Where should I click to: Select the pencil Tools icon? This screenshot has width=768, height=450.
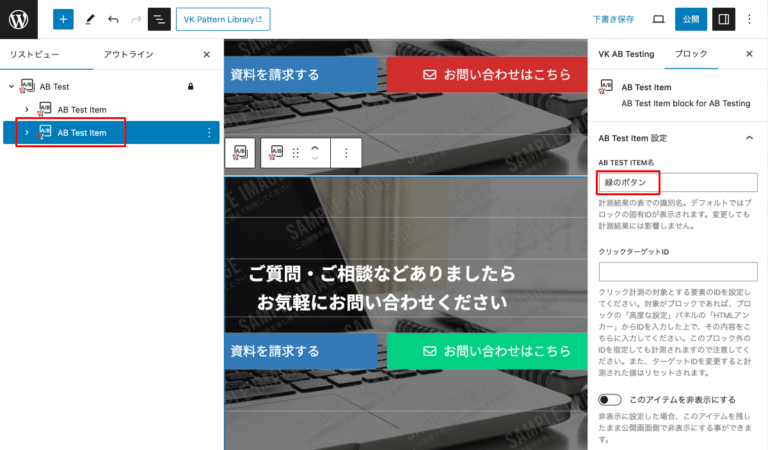(90, 19)
